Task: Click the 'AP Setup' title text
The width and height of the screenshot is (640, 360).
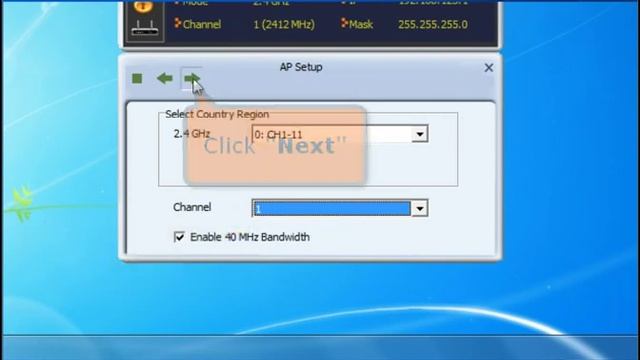Action: pyautogui.click(x=301, y=67)
